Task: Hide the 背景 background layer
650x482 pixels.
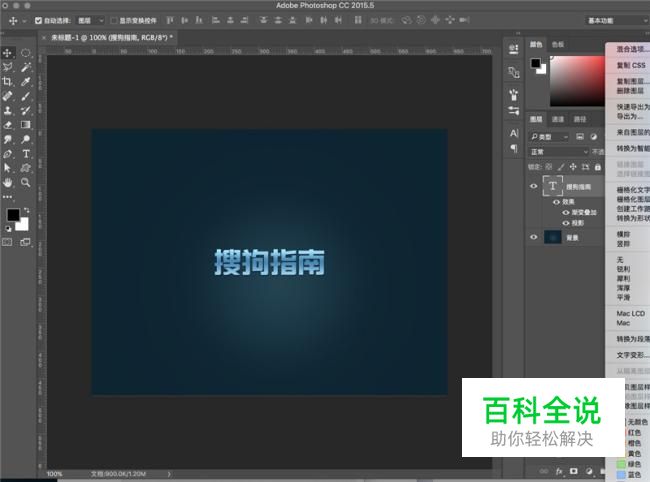Action: tap(534, 237)
